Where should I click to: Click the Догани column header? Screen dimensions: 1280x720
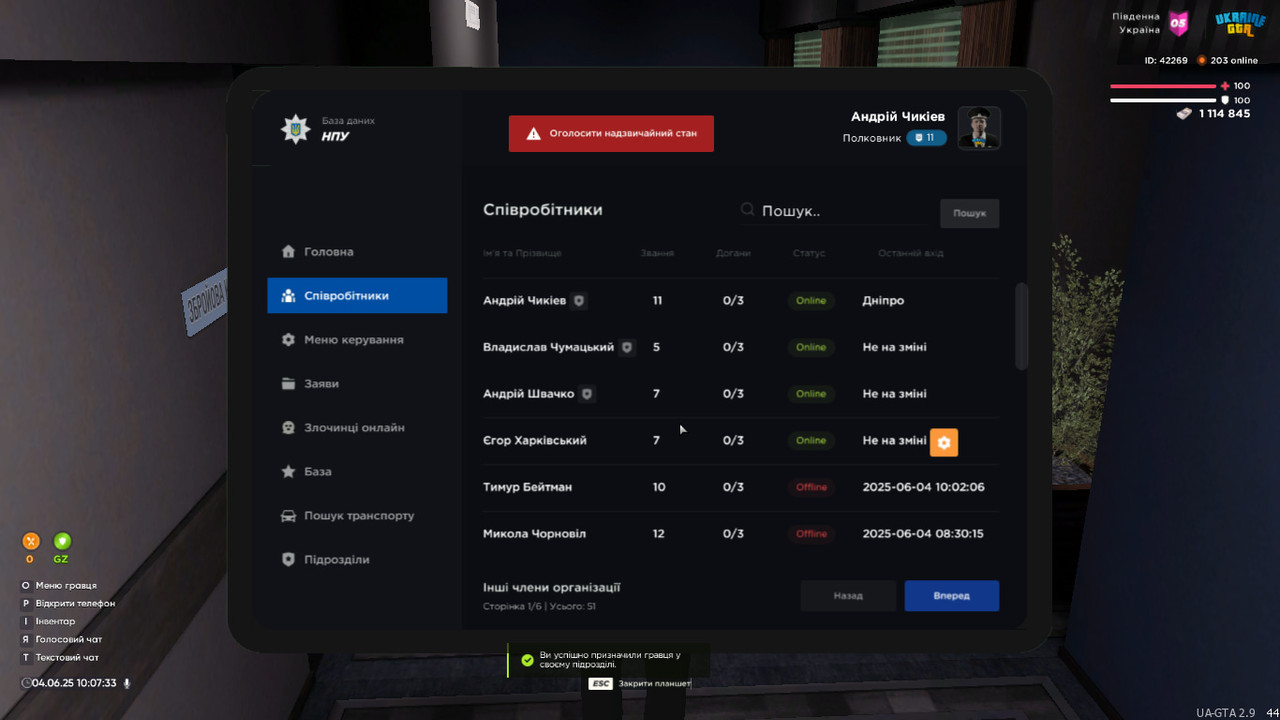(x=733, y=253)
